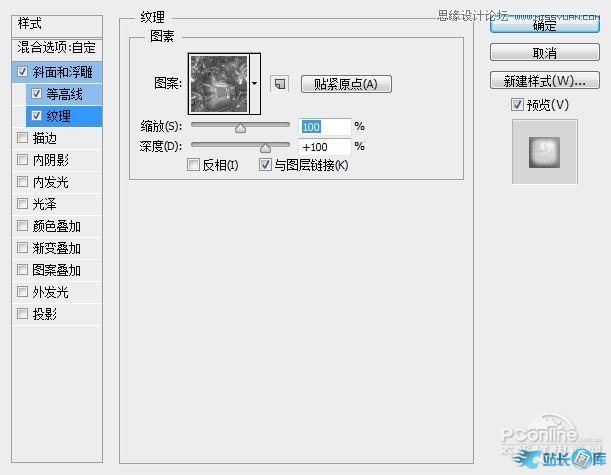Click the 新建样式(W)... button
Image resolution: width=611 pixels, height=475 pixels.
coord(544,81)
